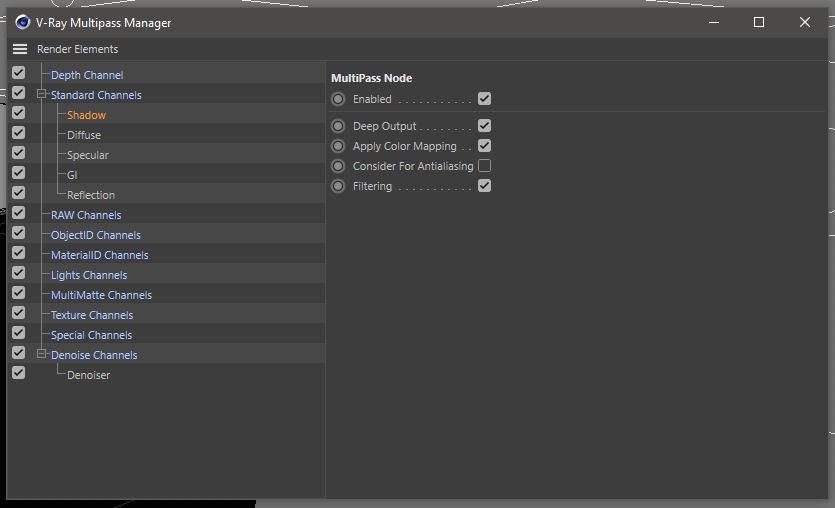835x508 pixels.
Task: Uncheck the Depth Channel checkbox
Action: [x=19, y=72]
